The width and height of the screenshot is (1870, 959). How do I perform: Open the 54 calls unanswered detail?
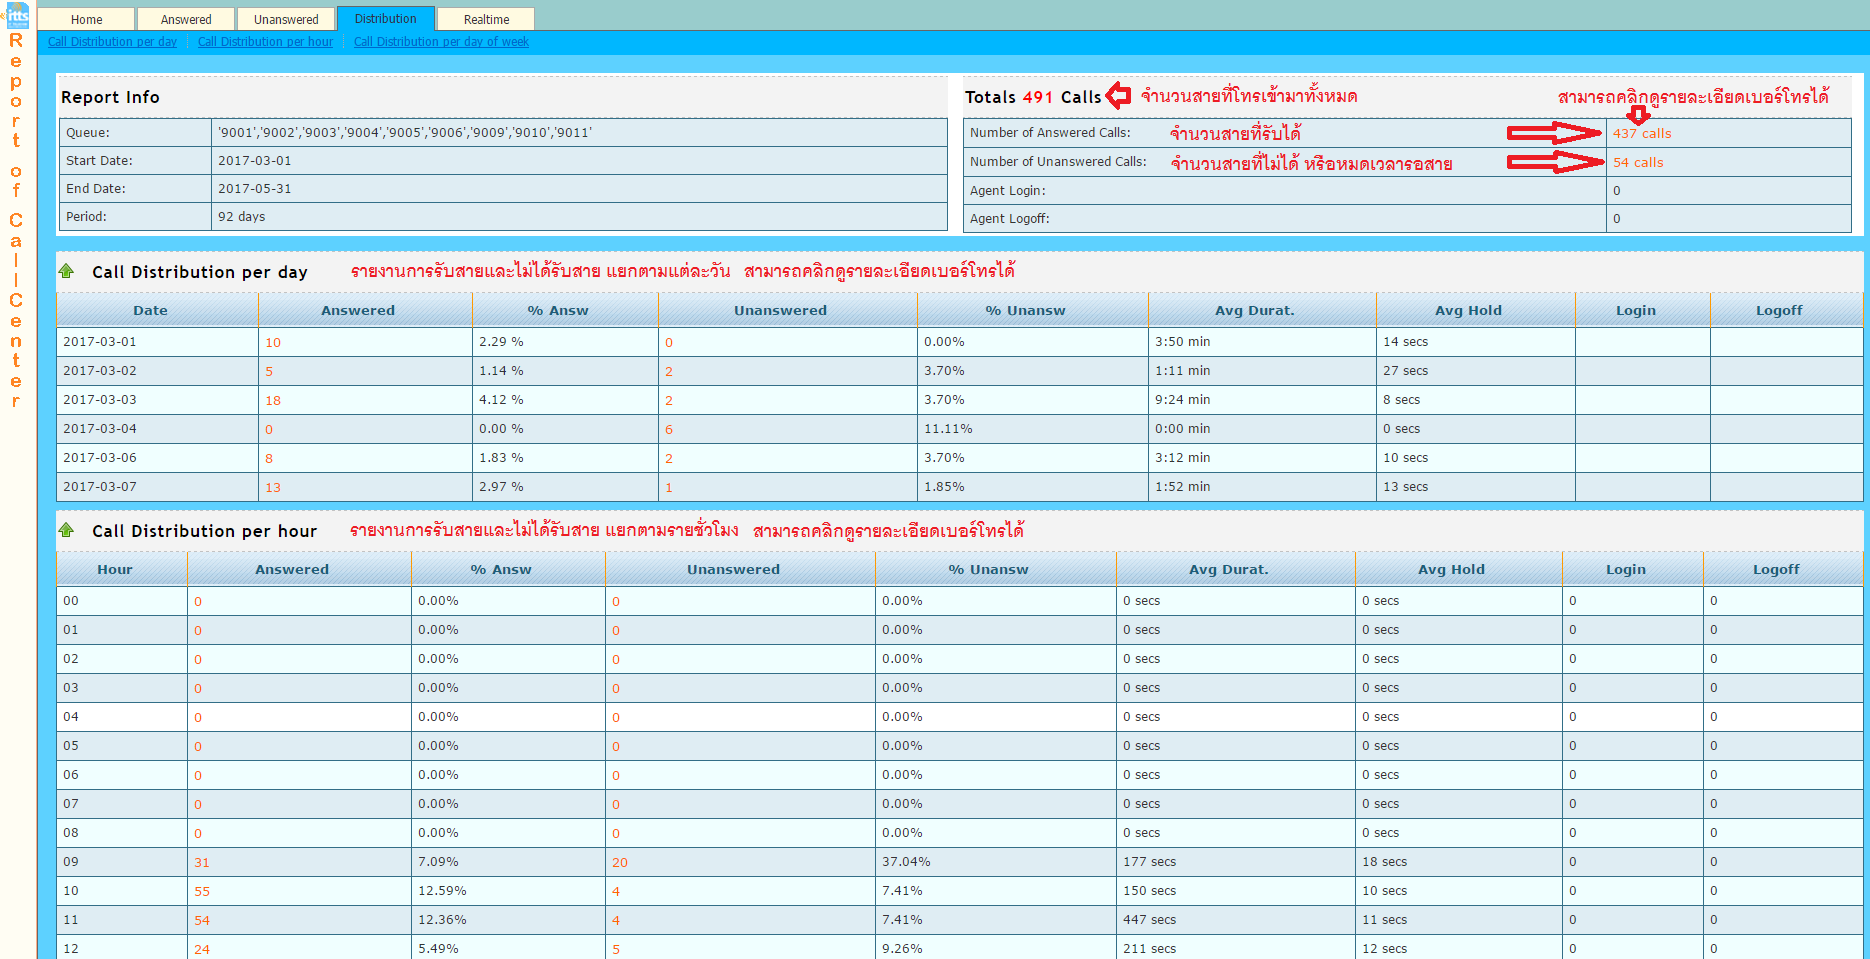tap(1638, 162)
